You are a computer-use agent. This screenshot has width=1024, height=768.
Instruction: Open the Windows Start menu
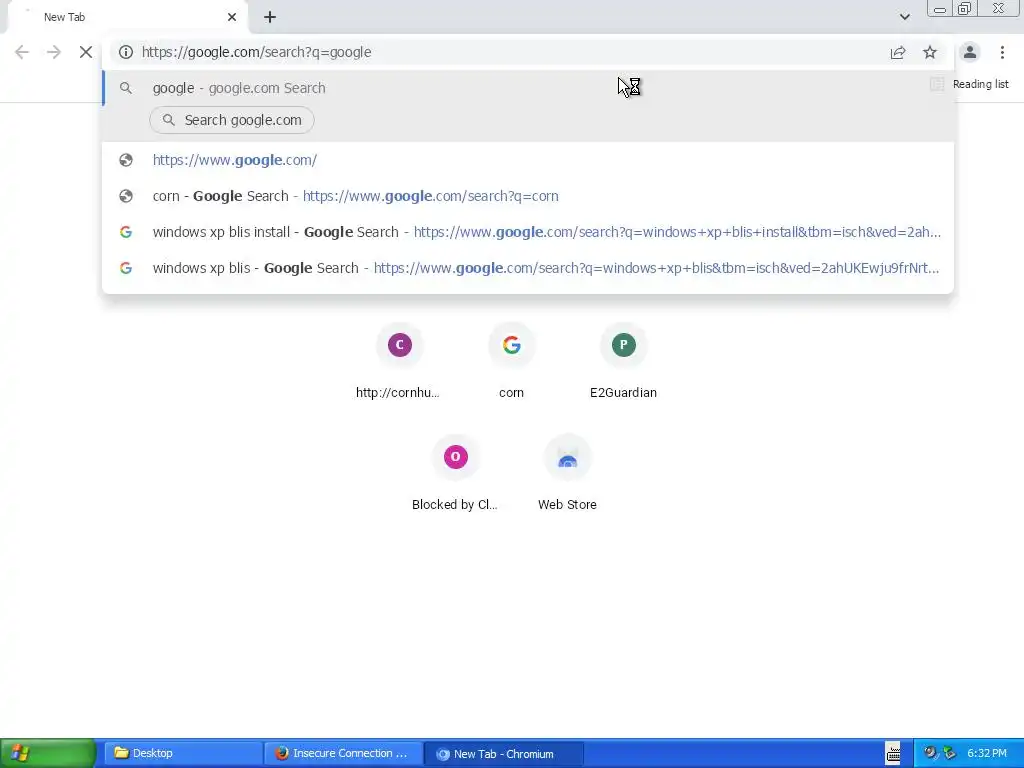click(48, 754)
